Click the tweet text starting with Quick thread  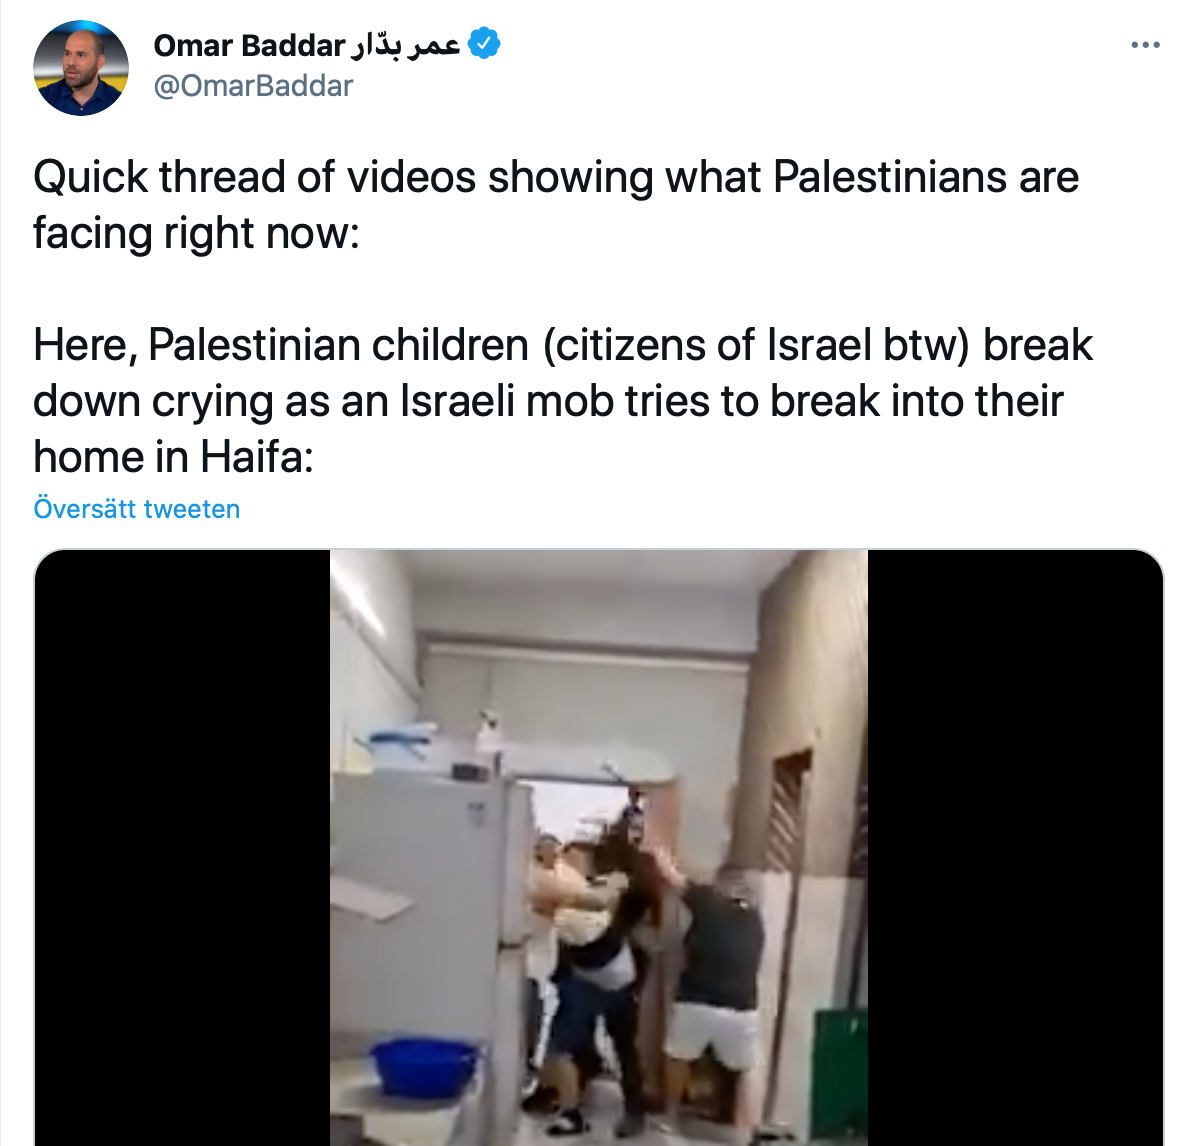[556, 205]
